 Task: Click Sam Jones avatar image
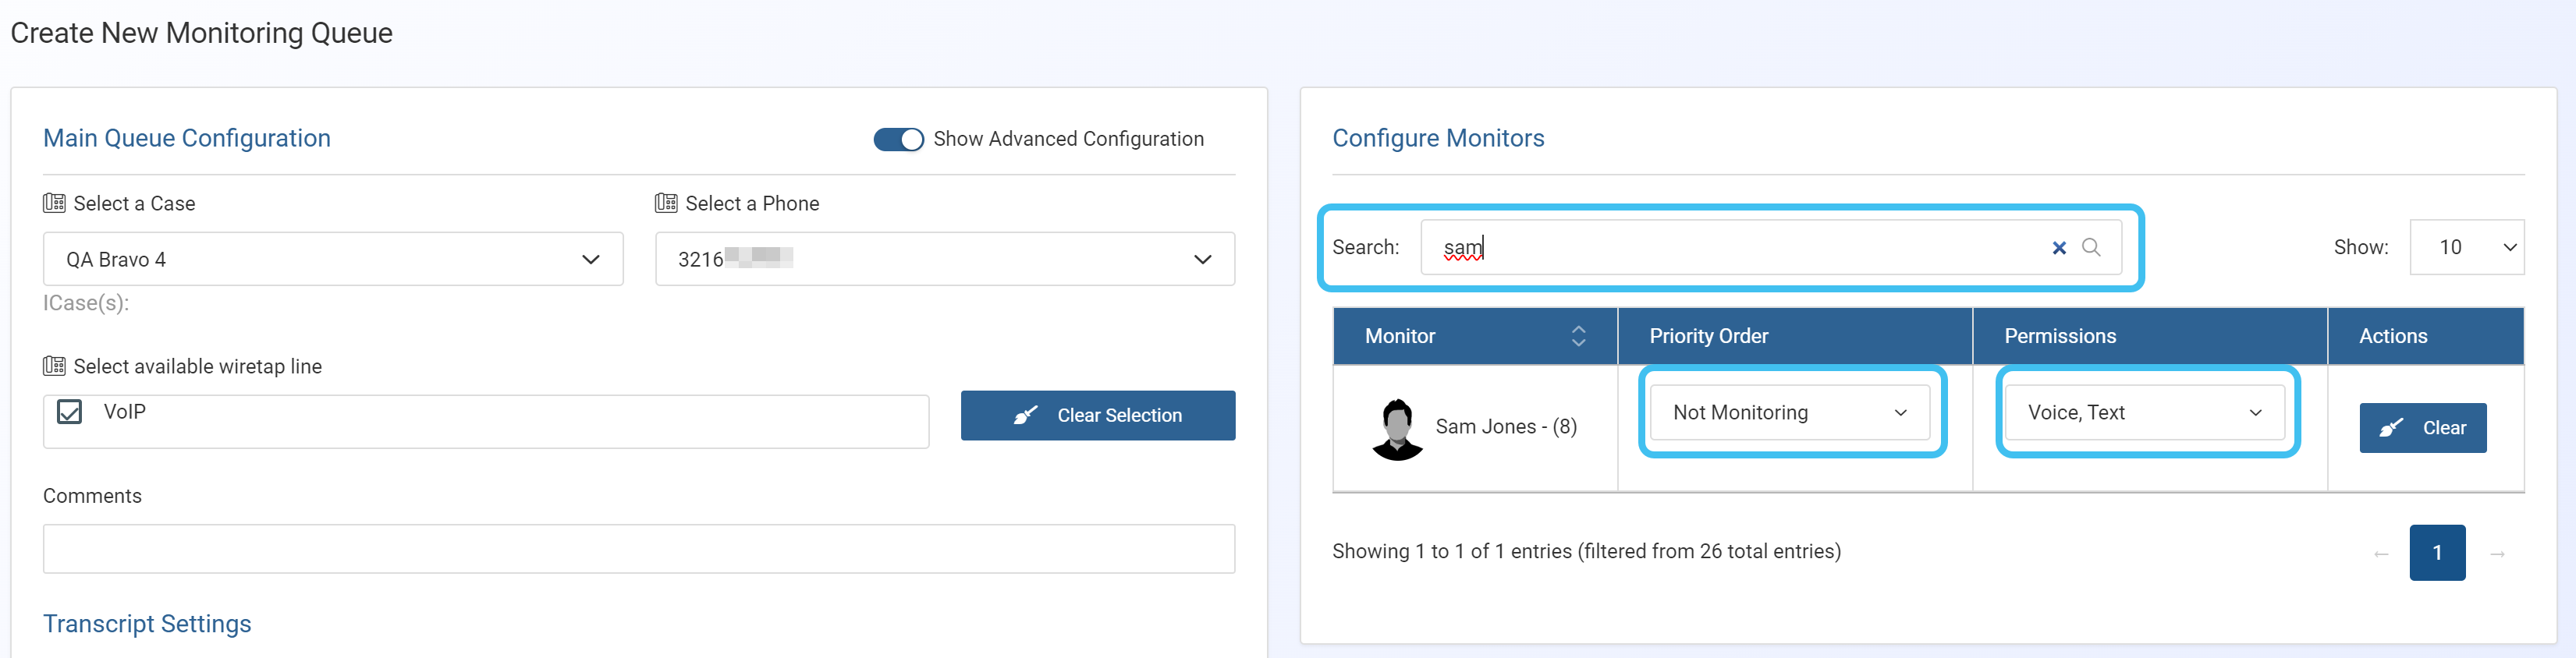(1397, 429)
